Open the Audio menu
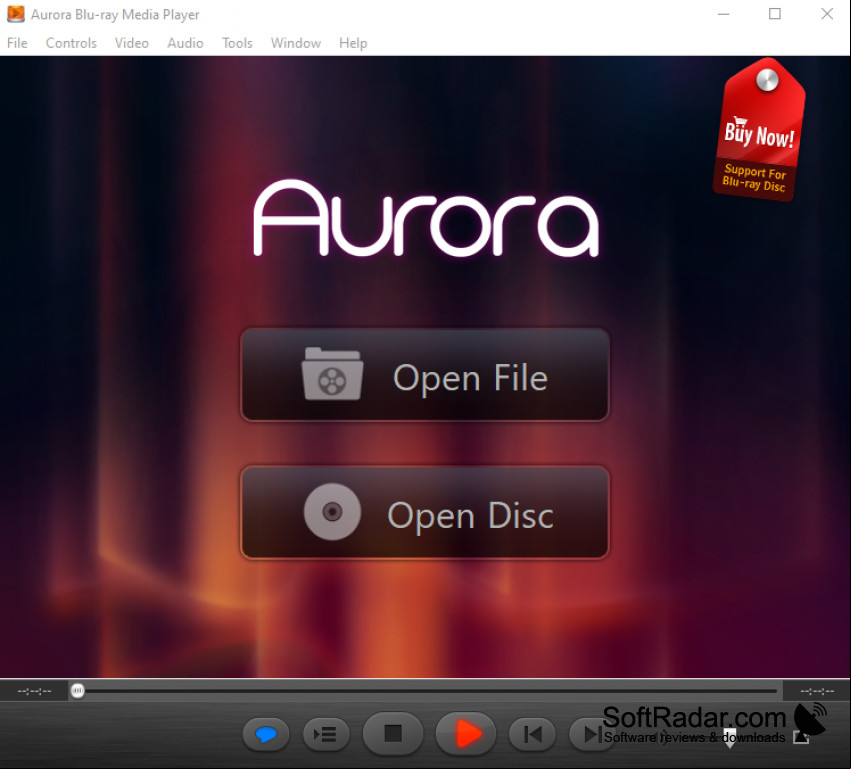Image resolution: width=851 pixels, height=769 pixels. 185,43
